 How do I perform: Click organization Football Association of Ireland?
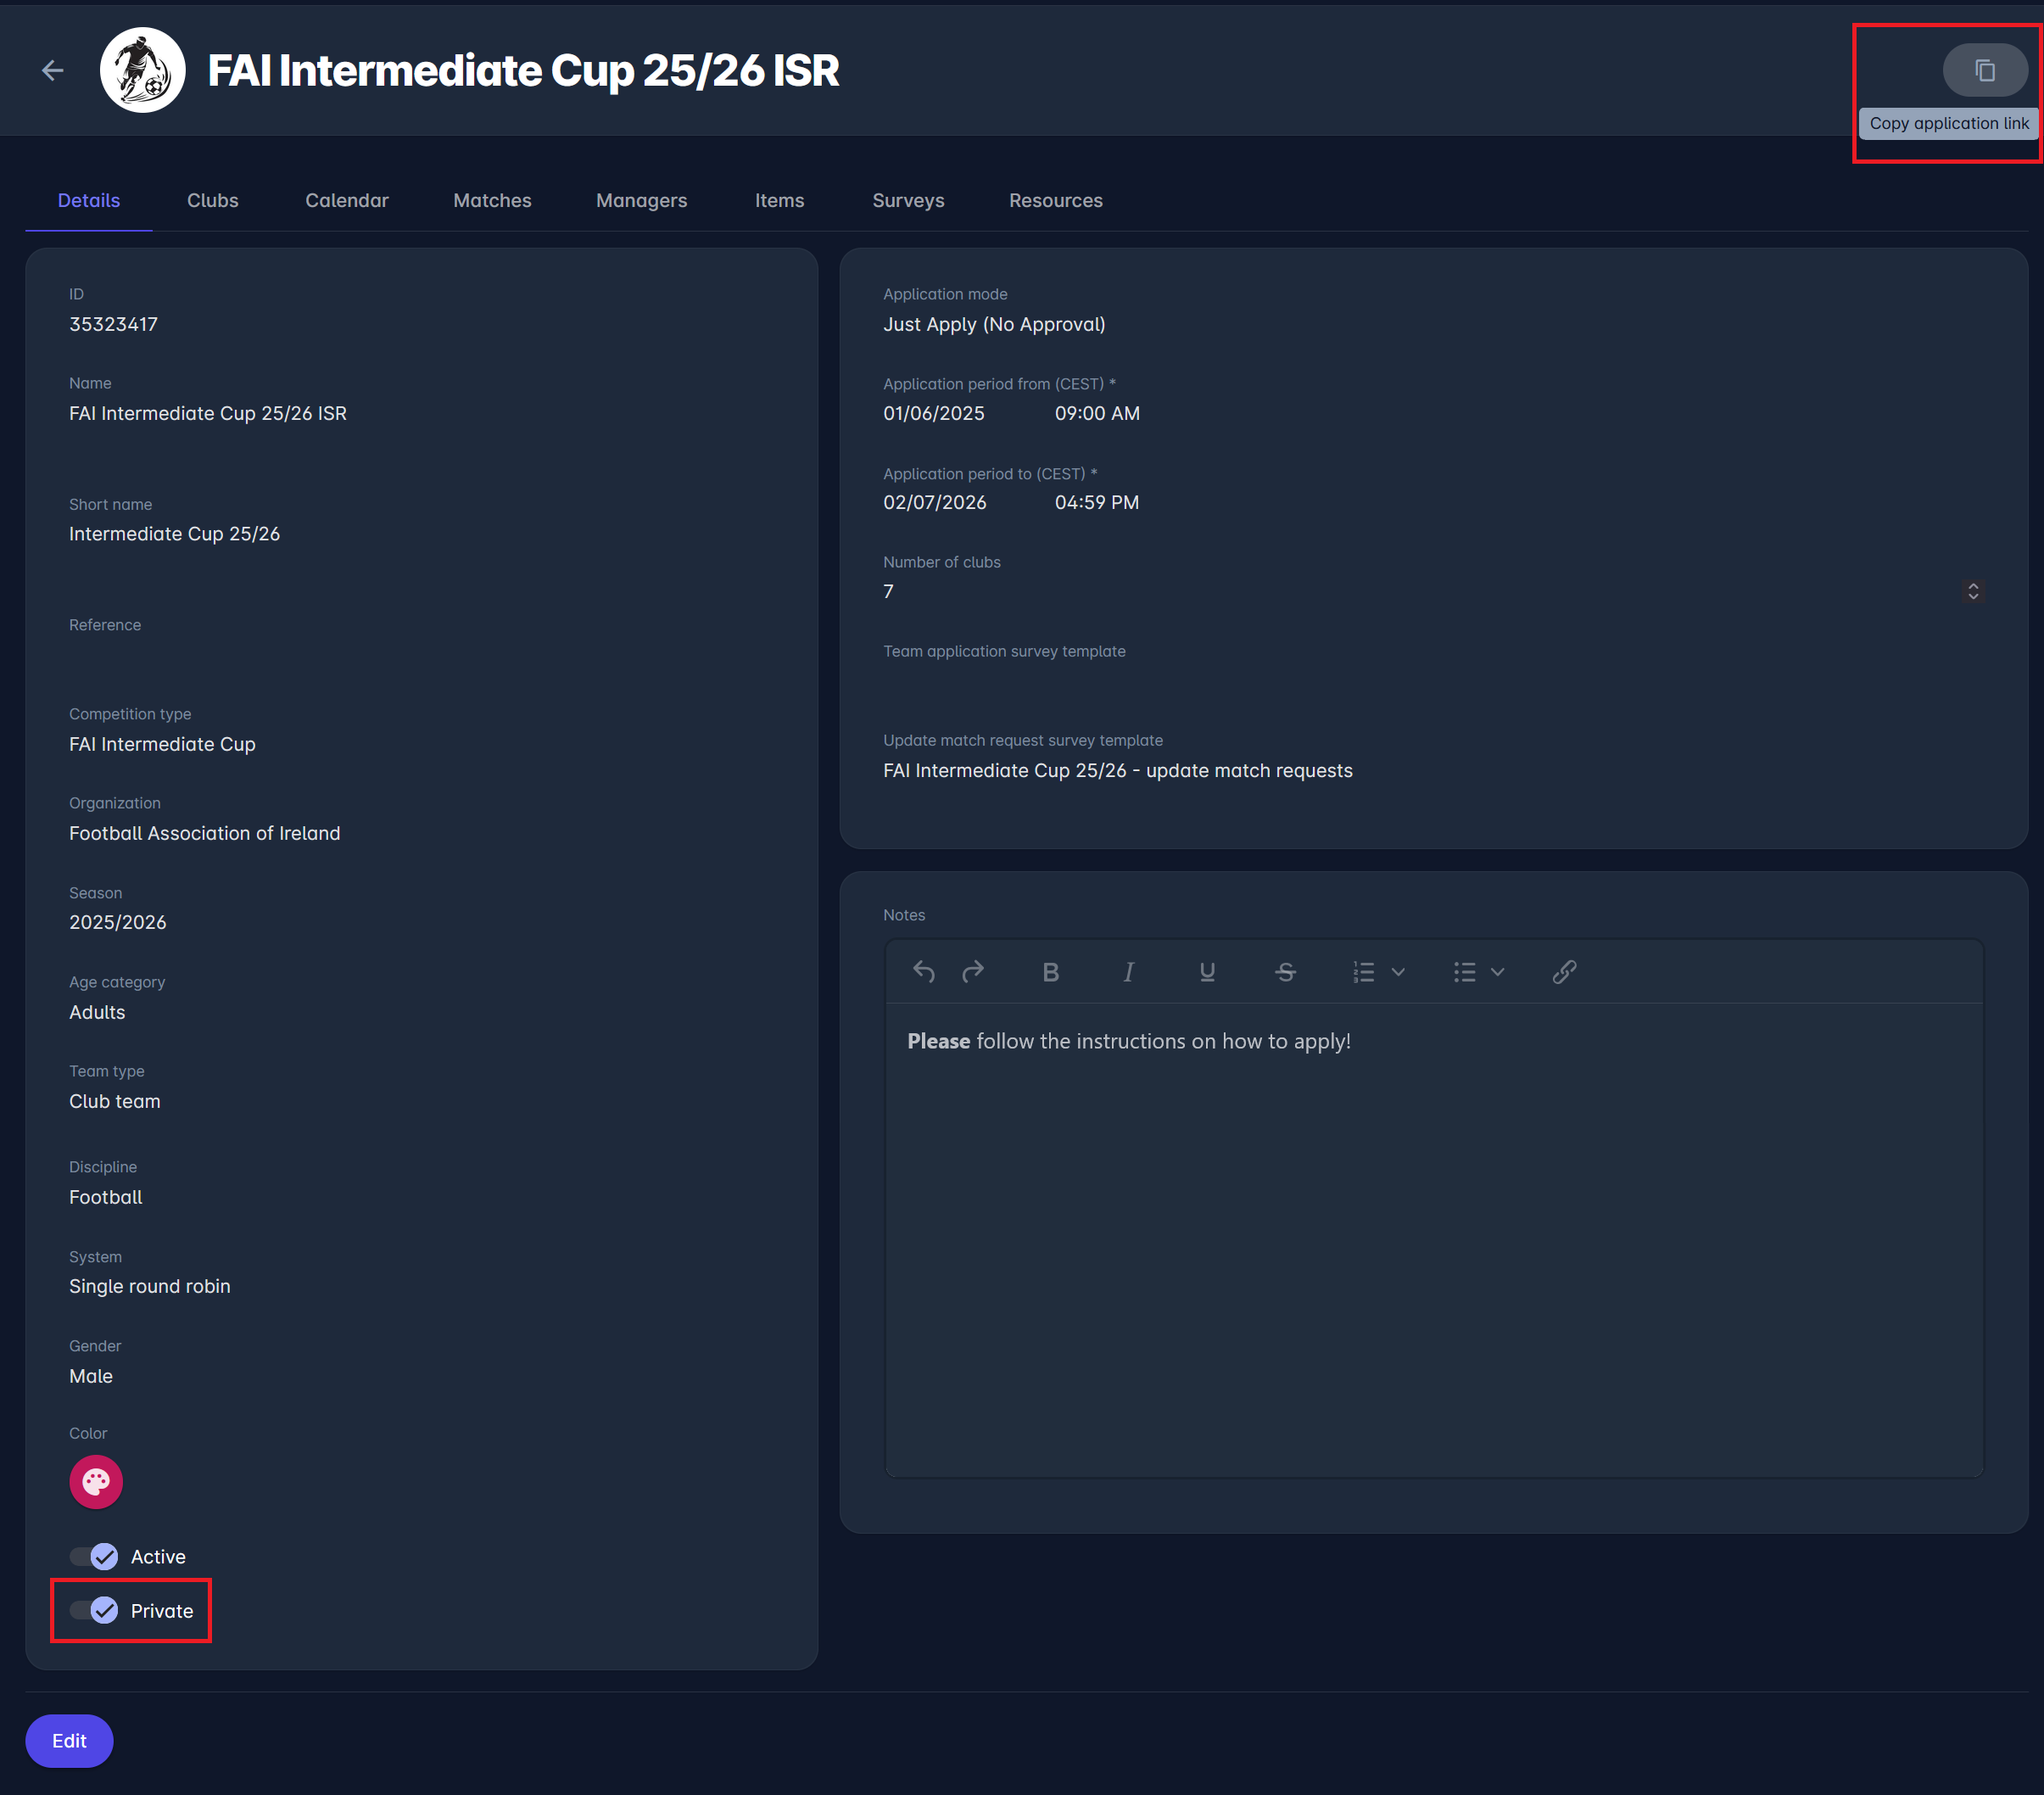pos(205,833)
